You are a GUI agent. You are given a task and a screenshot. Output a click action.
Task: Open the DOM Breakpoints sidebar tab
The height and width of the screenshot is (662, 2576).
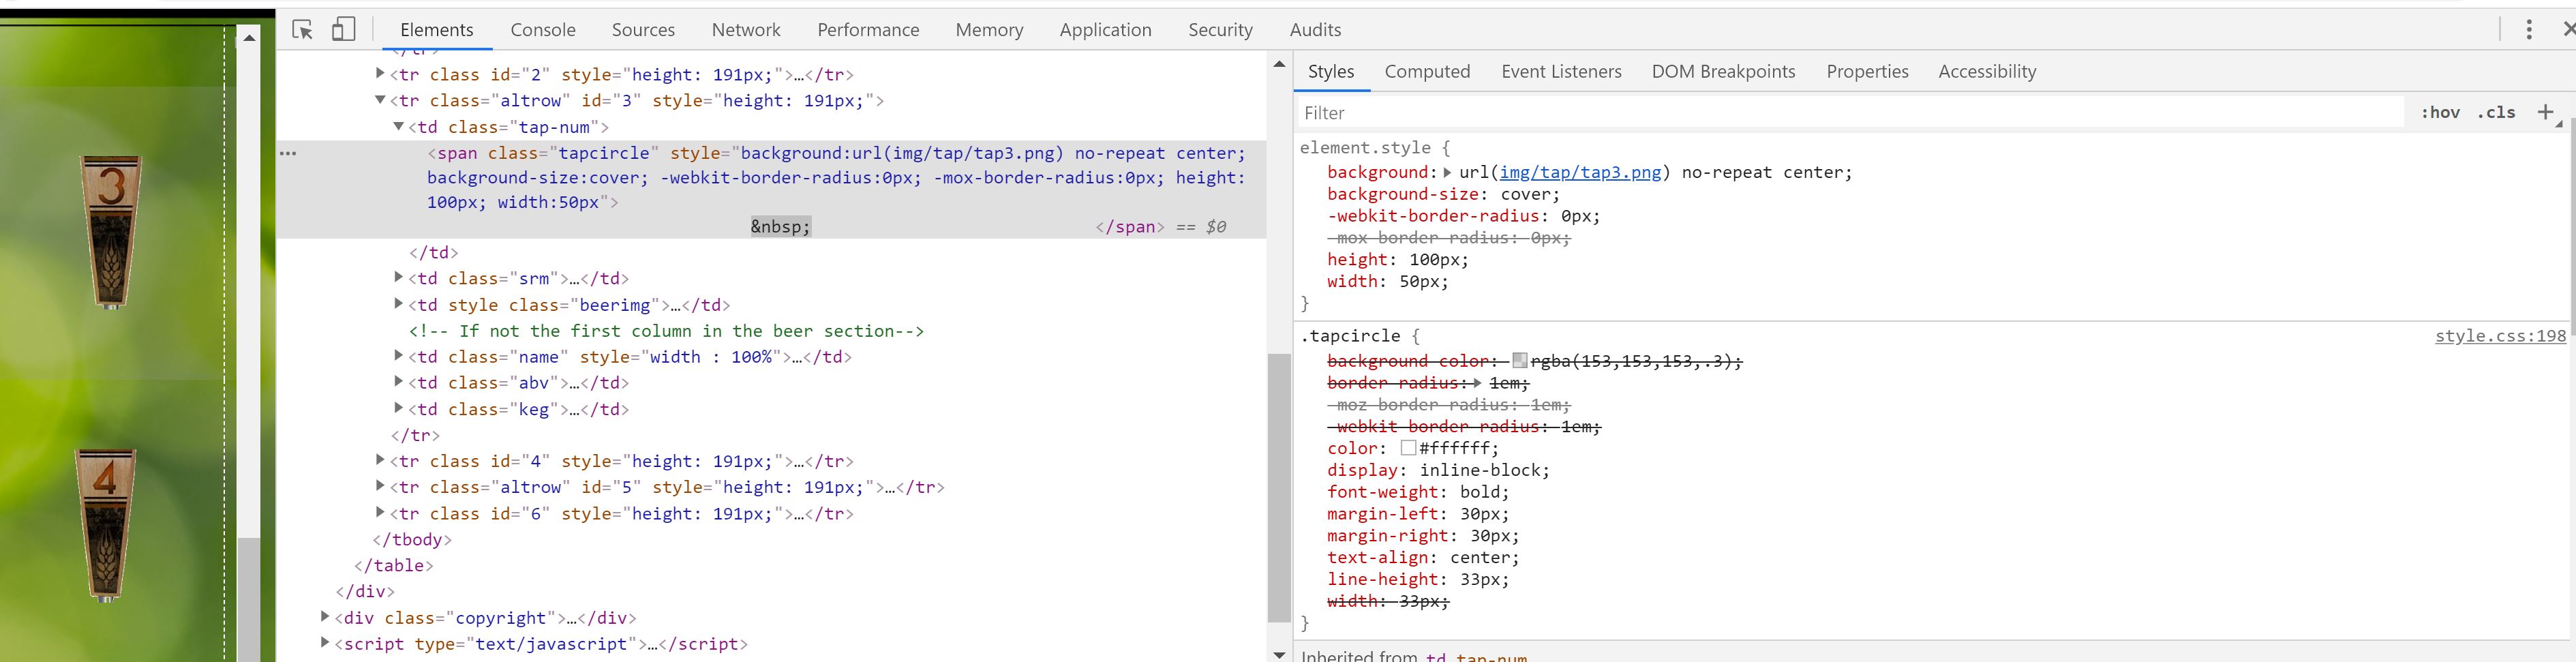[x=1723, y=72]
